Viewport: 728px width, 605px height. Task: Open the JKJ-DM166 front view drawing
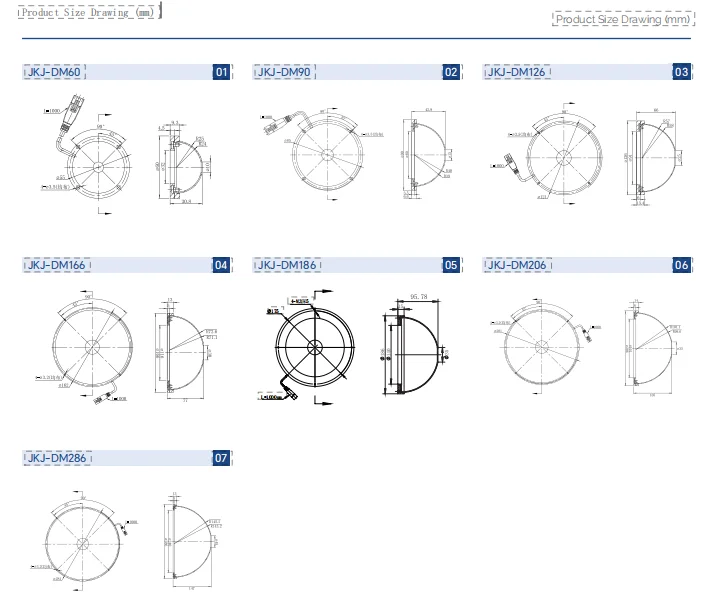[84, 348]
